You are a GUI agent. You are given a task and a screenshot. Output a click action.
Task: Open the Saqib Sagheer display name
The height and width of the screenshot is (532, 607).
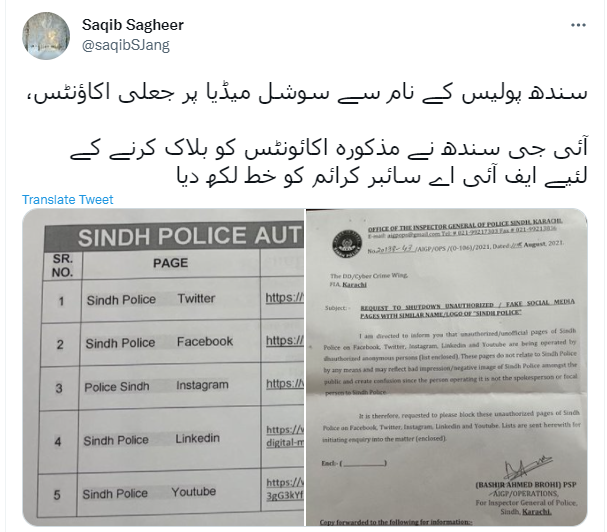132,25
